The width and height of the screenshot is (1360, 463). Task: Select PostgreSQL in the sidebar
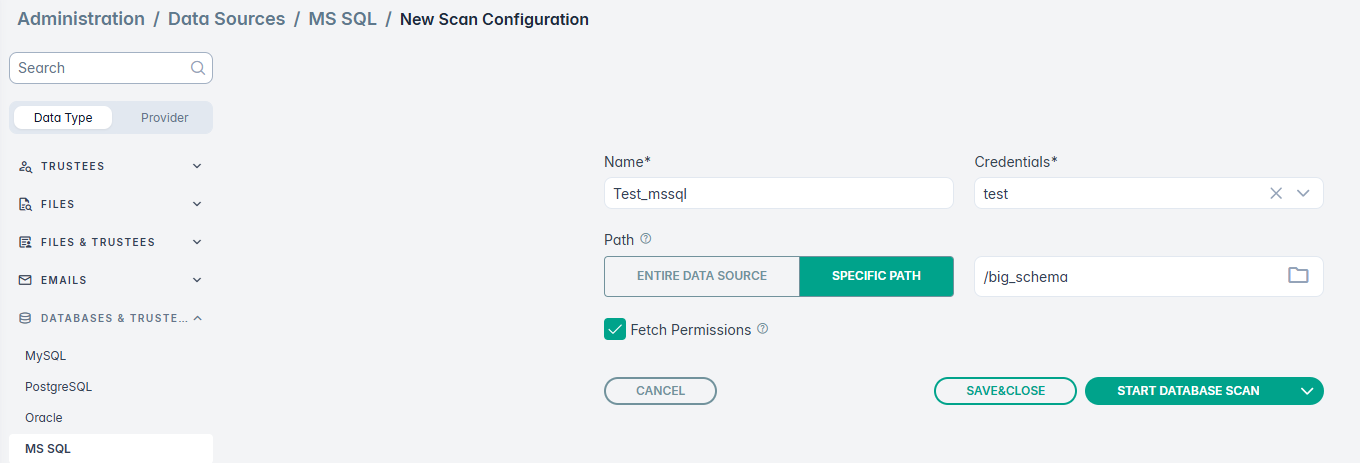click(x=58, y=387)
